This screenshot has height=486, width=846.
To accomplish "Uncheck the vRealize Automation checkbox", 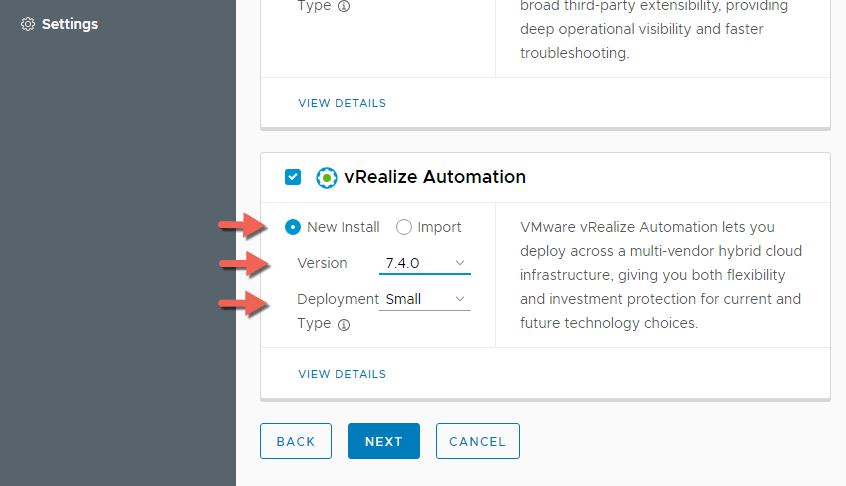I will click(293, 178).
